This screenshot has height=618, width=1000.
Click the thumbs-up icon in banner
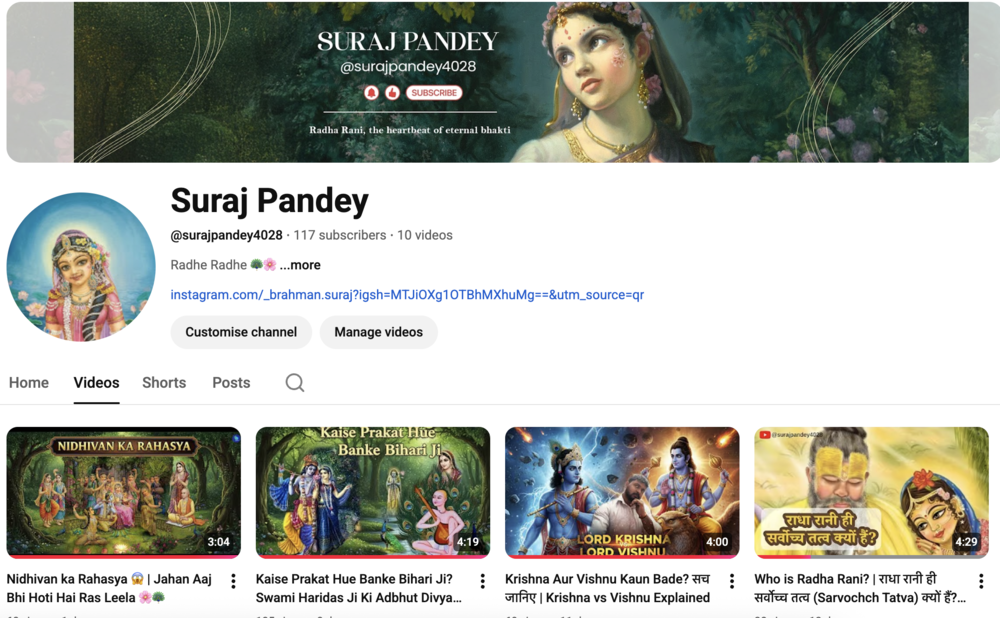point(392,93)
